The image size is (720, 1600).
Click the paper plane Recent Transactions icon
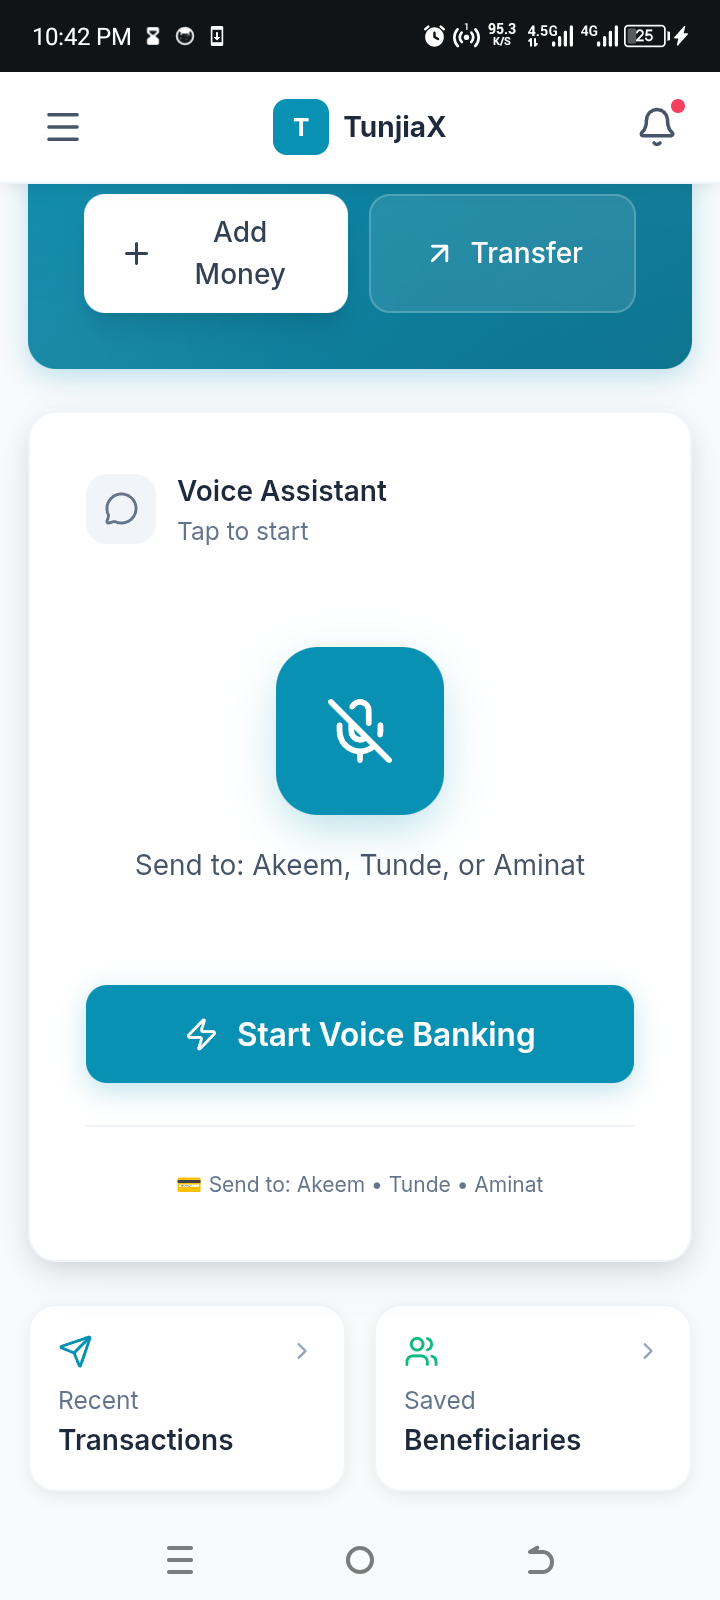click(x=76, y=1351)
